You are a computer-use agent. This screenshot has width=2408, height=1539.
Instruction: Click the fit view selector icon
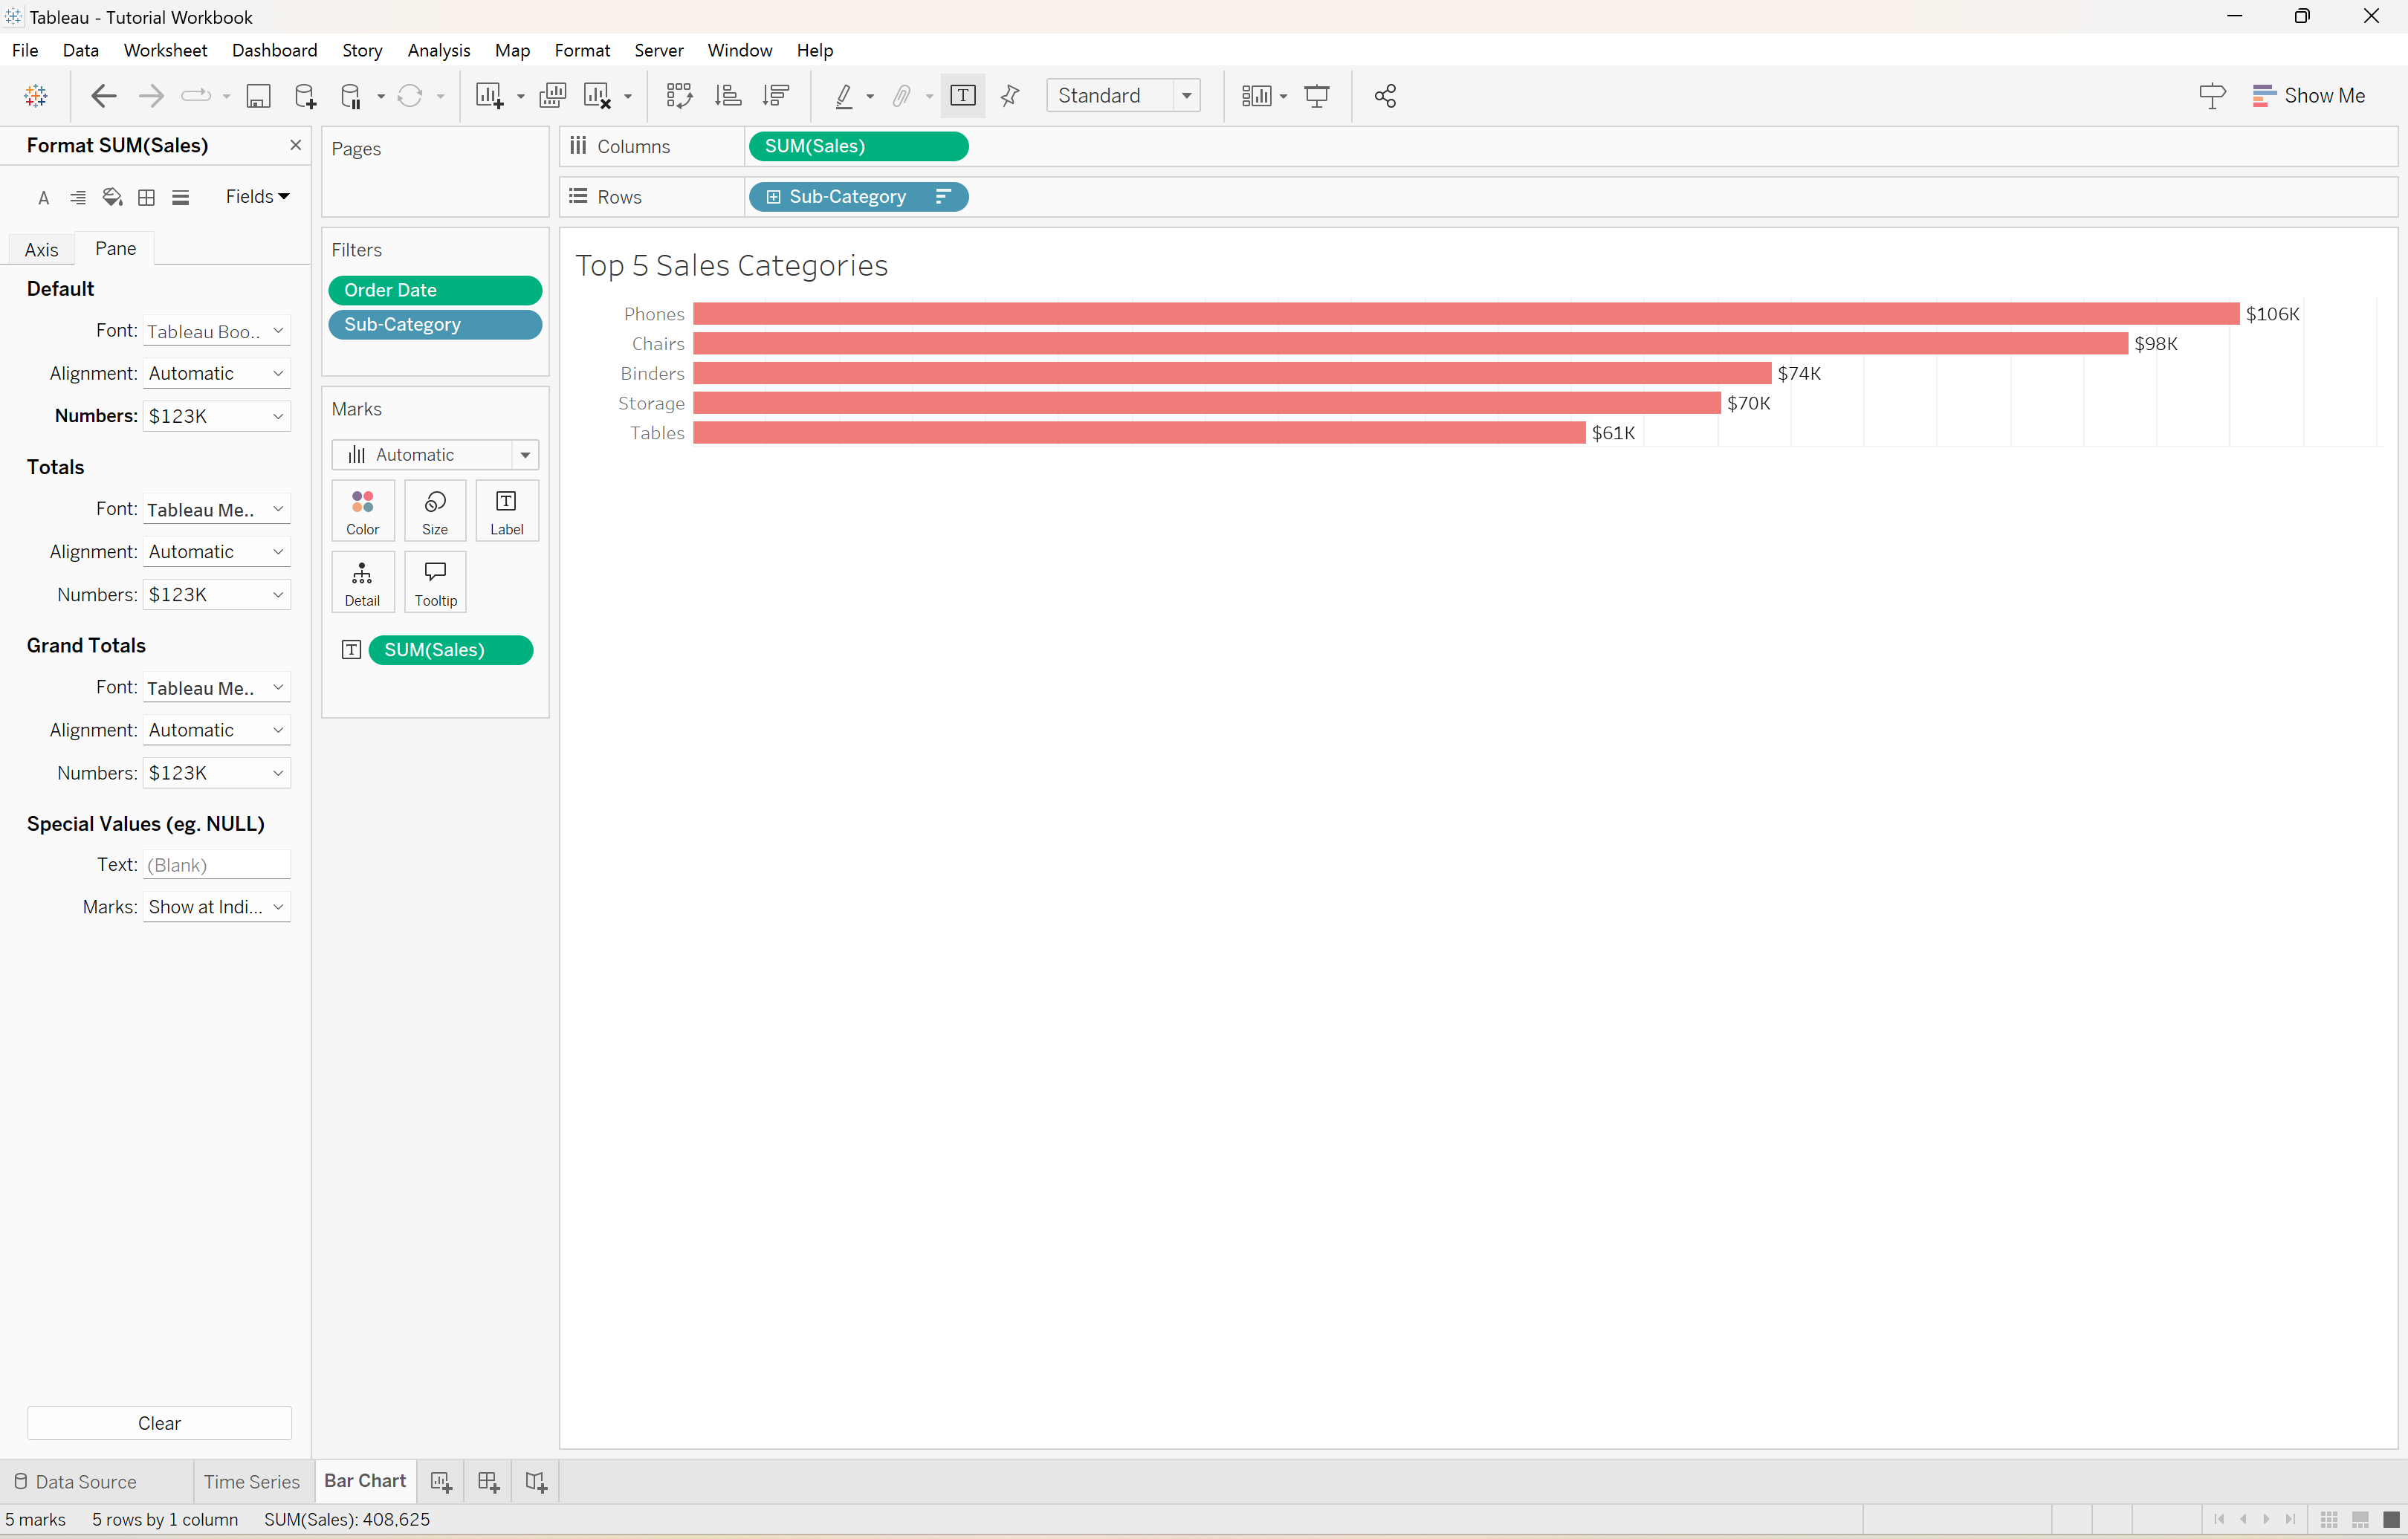coord(1123,95)
